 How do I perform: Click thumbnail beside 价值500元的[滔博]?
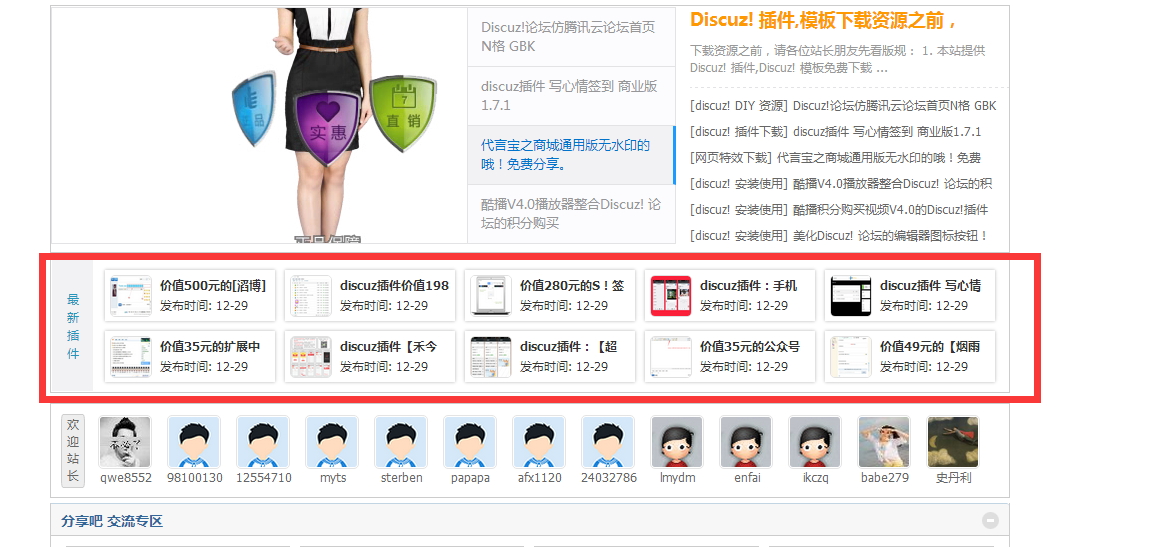point(131,296)
